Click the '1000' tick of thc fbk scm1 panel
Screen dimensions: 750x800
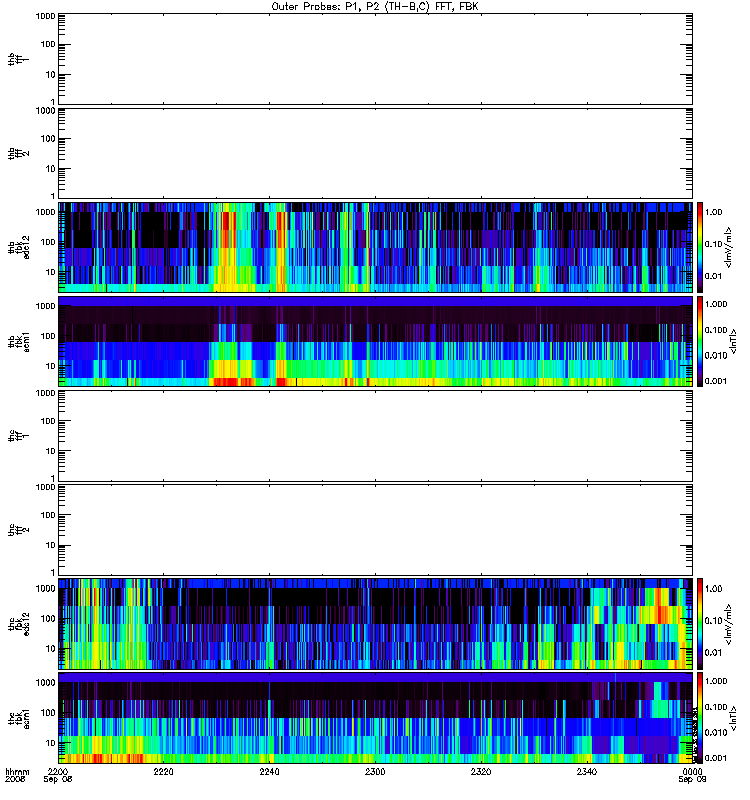45,683
